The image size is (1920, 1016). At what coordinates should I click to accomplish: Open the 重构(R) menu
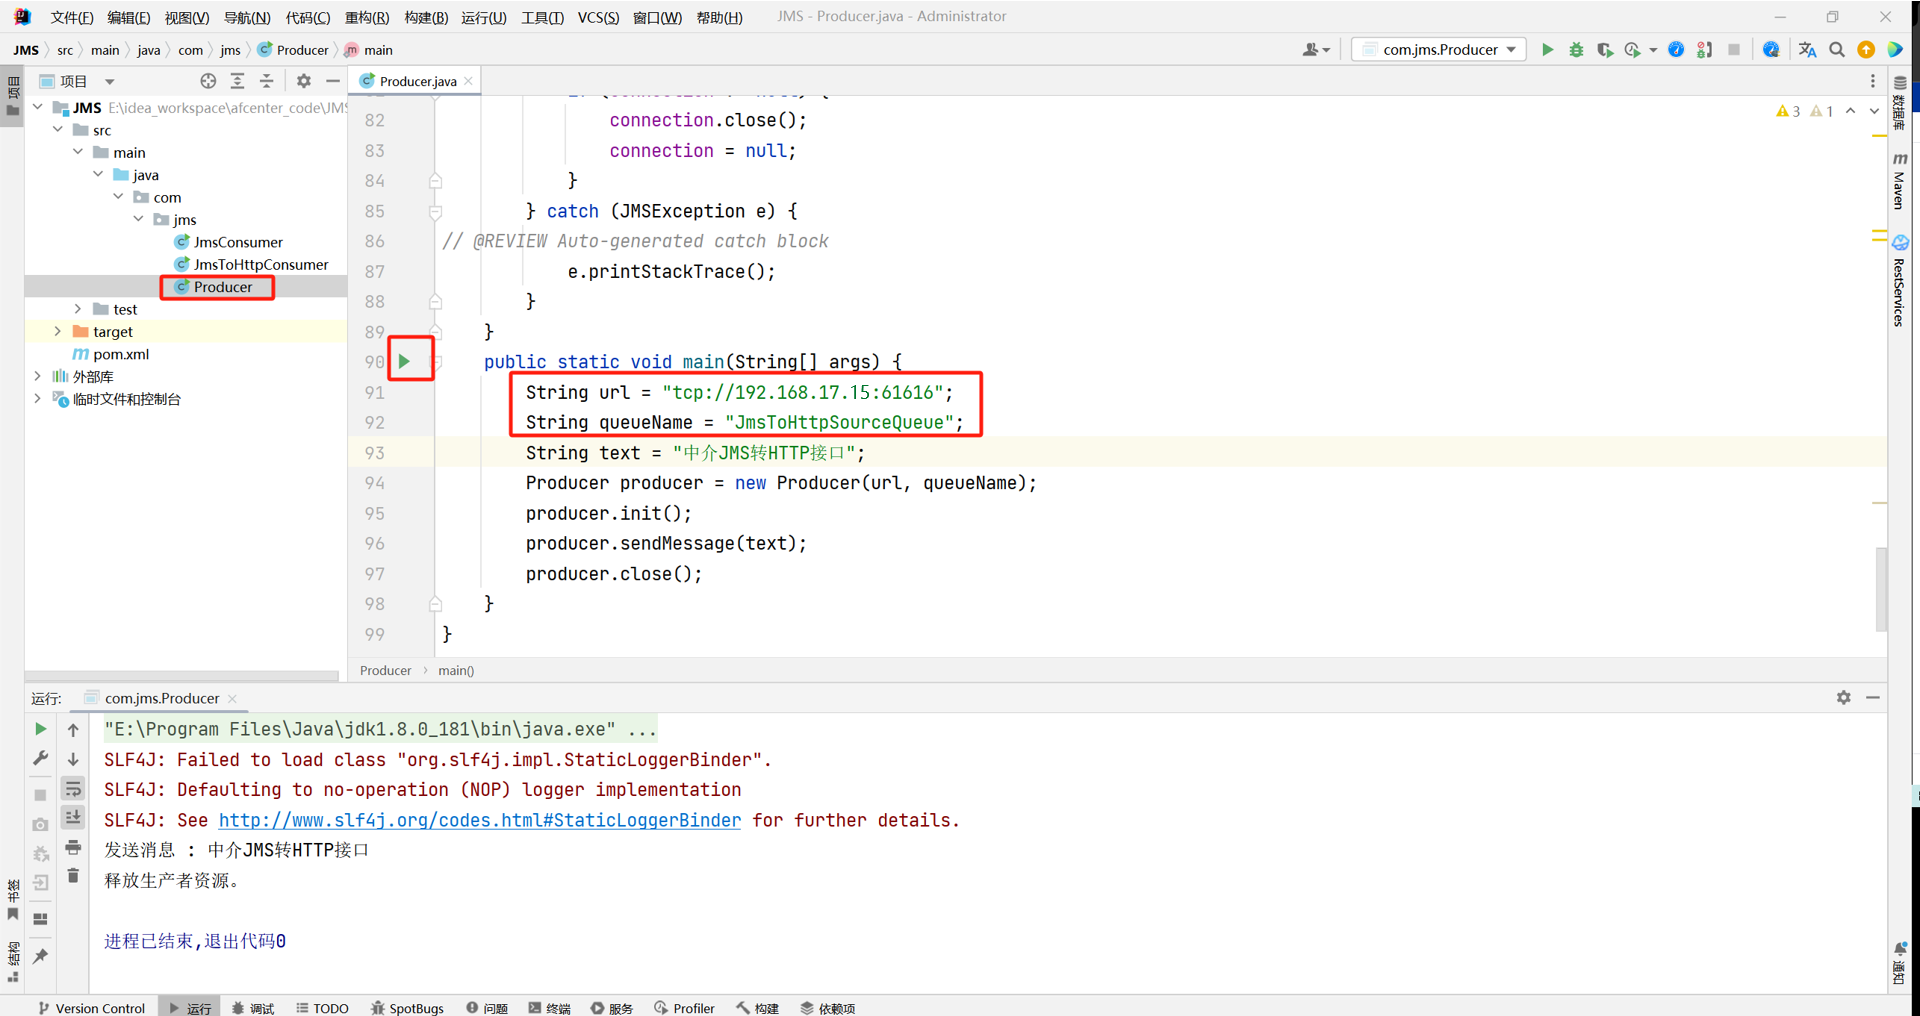pos(366,17)
